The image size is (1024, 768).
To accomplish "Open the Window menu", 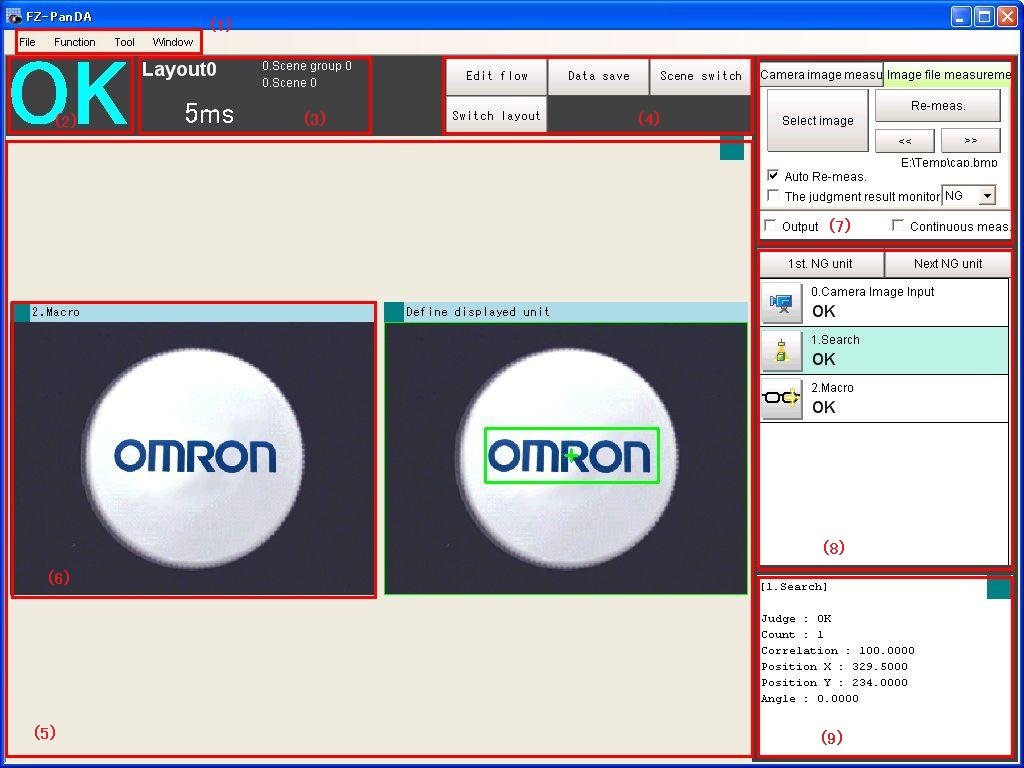I will pyautogui.click(x=172, y=42).
